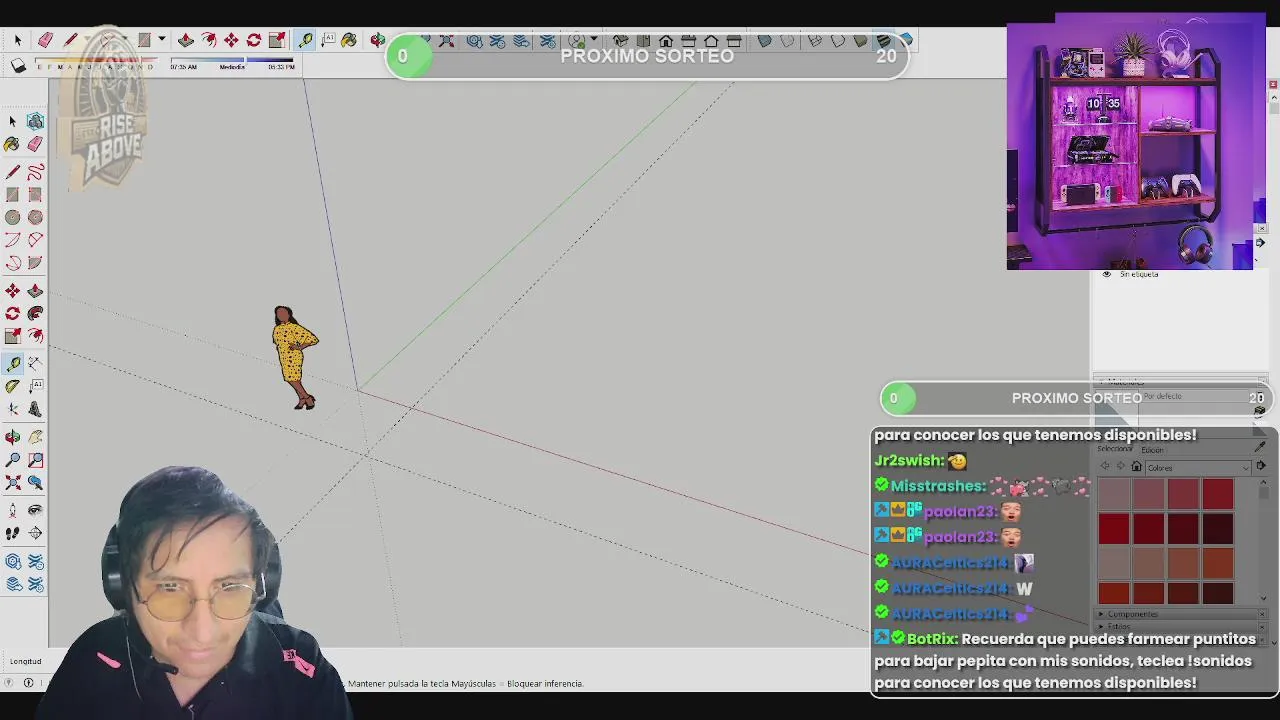Image resolution: width=1280 pixels, height=720 pixels.
Task: Adjust the shadow time-of-day slider
Action: 232,61
